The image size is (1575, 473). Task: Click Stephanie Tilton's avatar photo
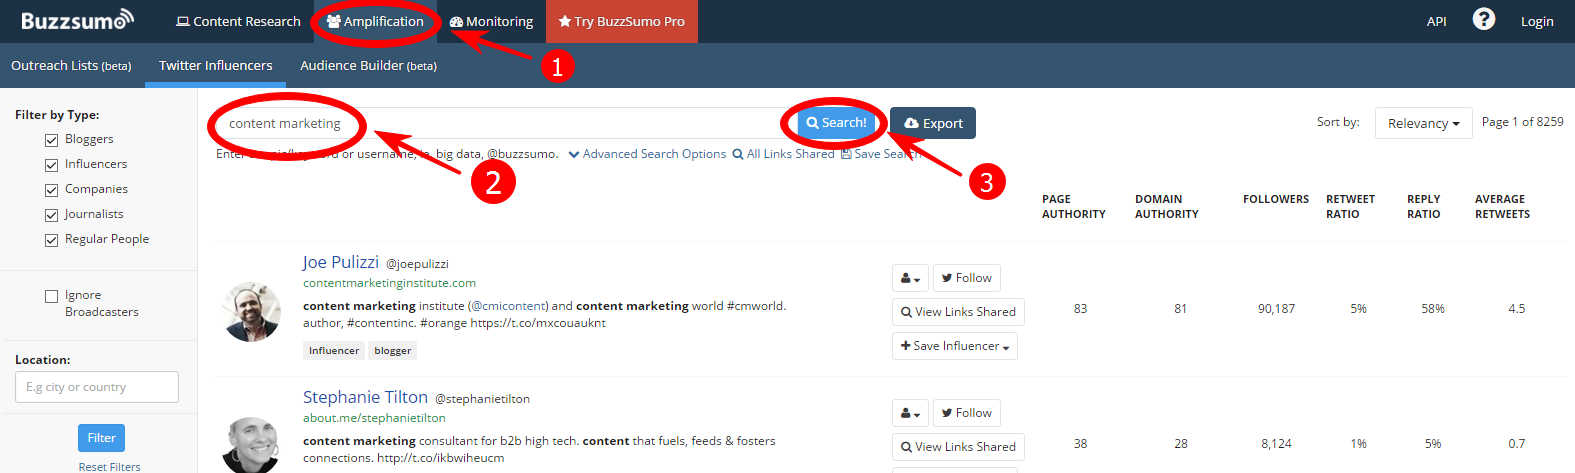251,446
